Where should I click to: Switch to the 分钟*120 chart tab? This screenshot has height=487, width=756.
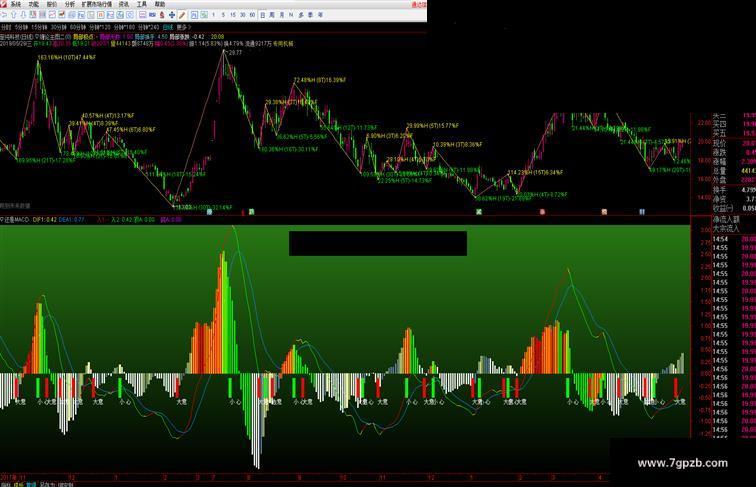(100, 27)
